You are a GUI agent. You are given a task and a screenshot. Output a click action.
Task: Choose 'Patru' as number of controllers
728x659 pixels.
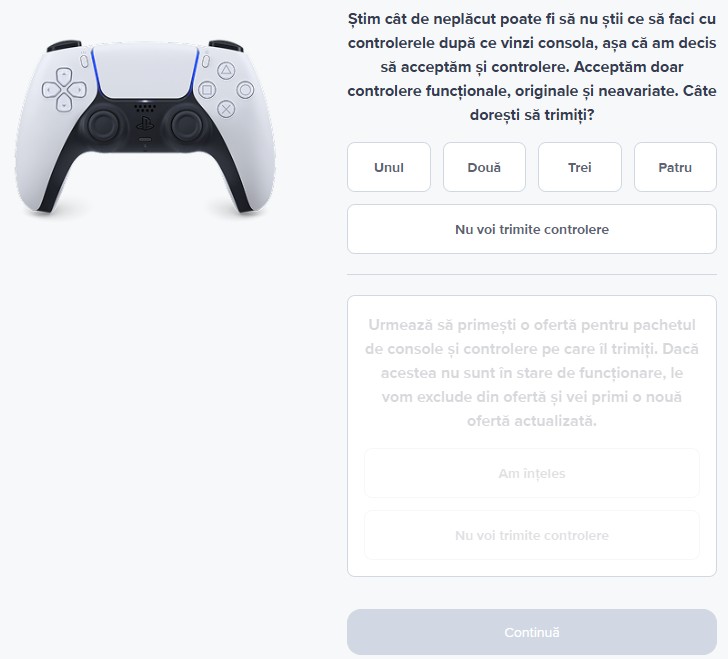click(676, 167)
